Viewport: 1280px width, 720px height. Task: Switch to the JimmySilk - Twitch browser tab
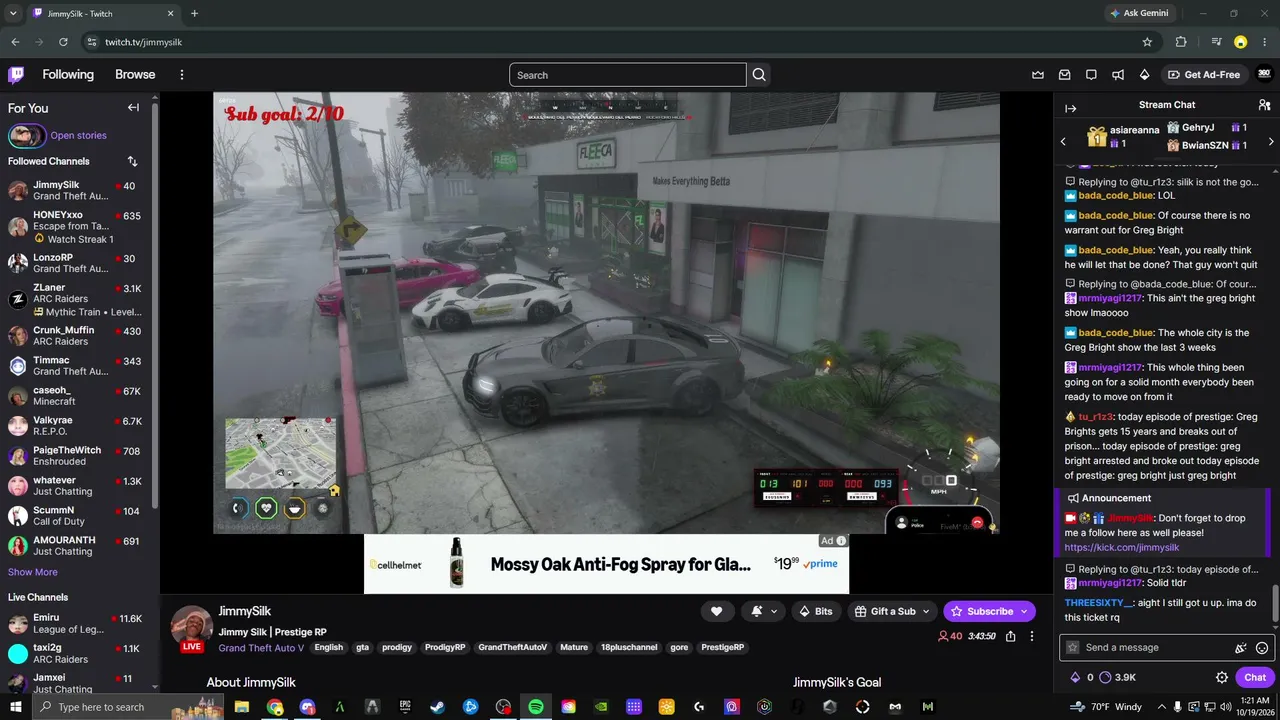click(x=104, y=14)
